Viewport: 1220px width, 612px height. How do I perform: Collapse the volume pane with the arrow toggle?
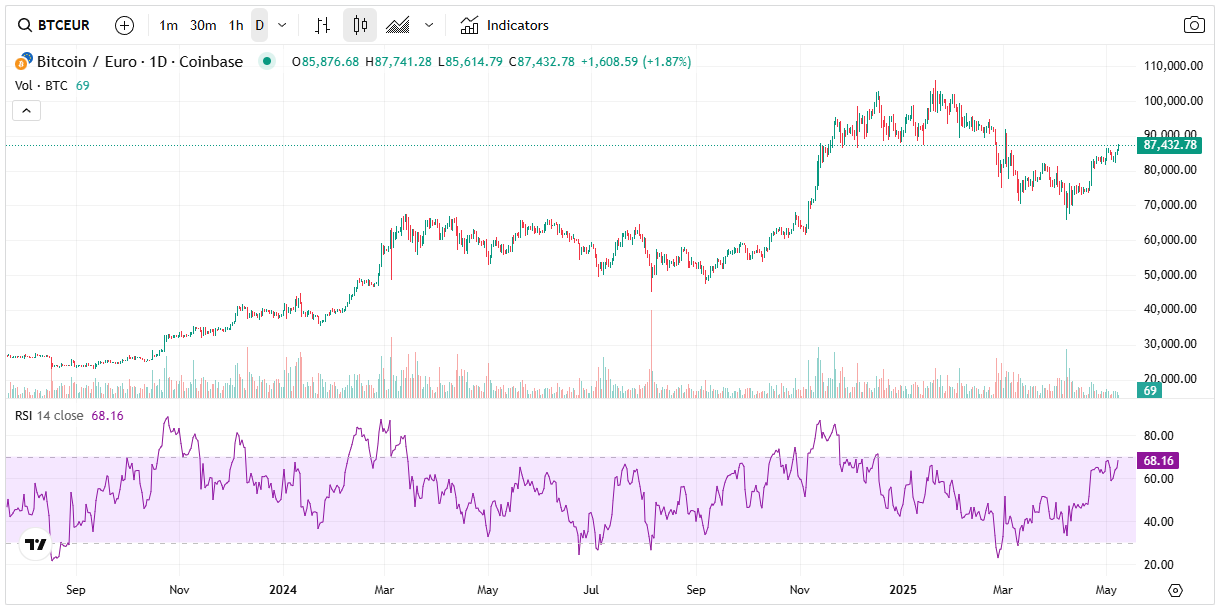click(x=26, y=110)
